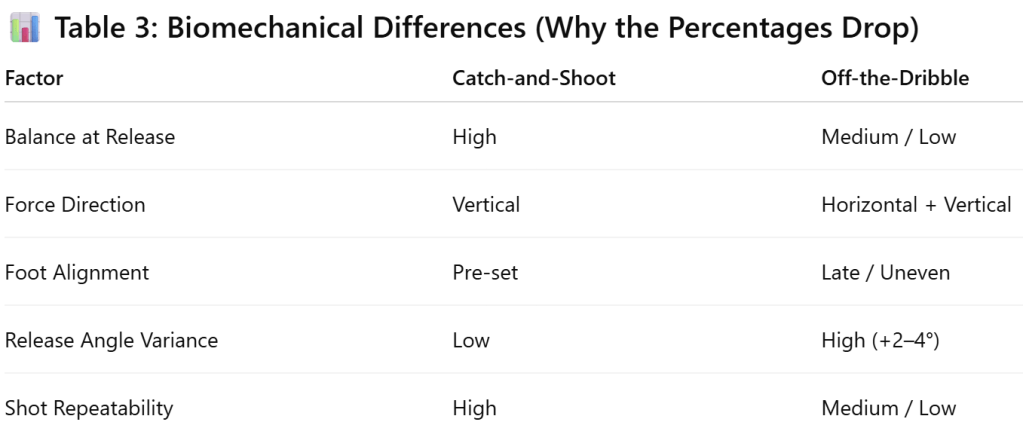Click the Release Angle Variance row label
The width and height of the screenshot is (1023, 422).
[111, 340]
